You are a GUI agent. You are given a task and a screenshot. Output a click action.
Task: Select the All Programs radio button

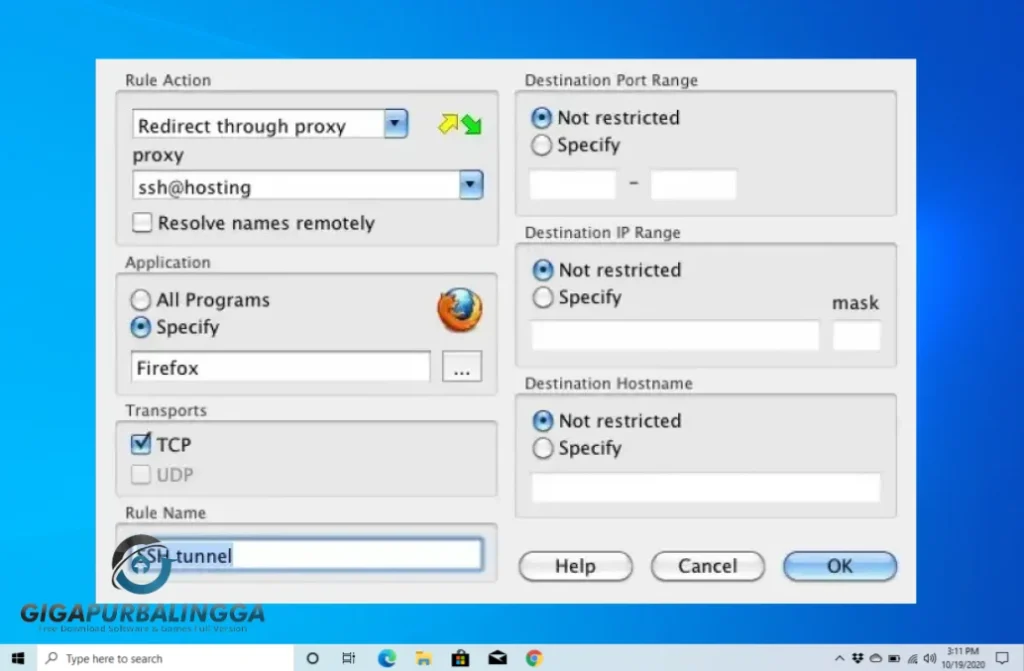click(x=141, y=299)
